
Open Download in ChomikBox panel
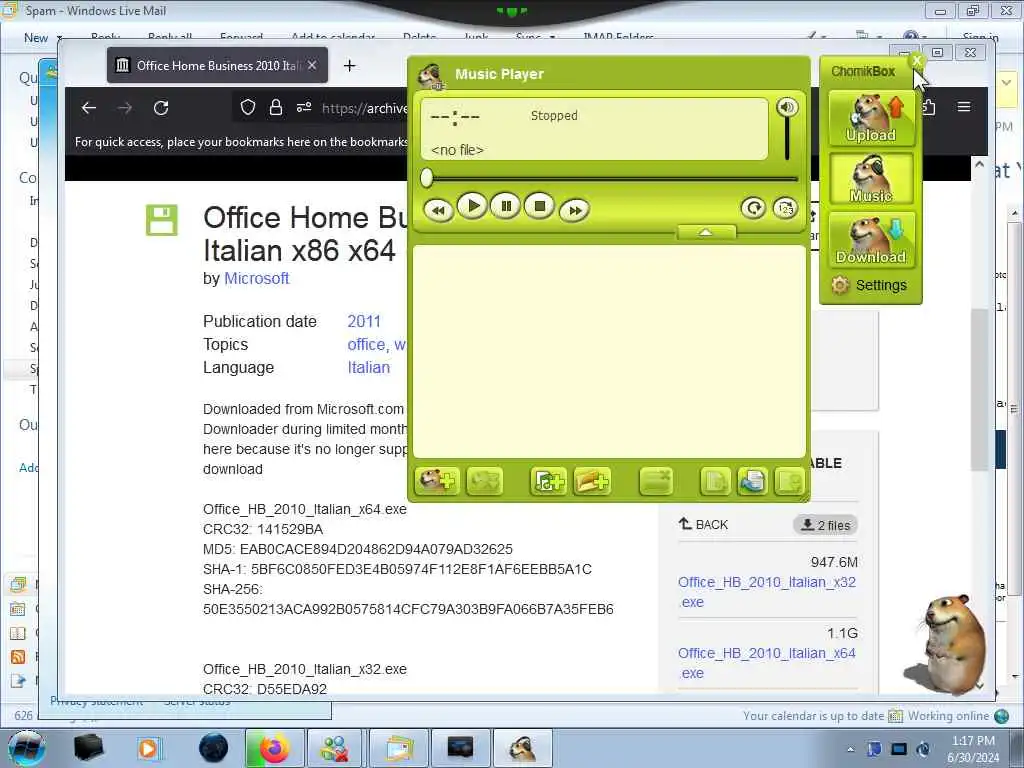click(871, 240)
